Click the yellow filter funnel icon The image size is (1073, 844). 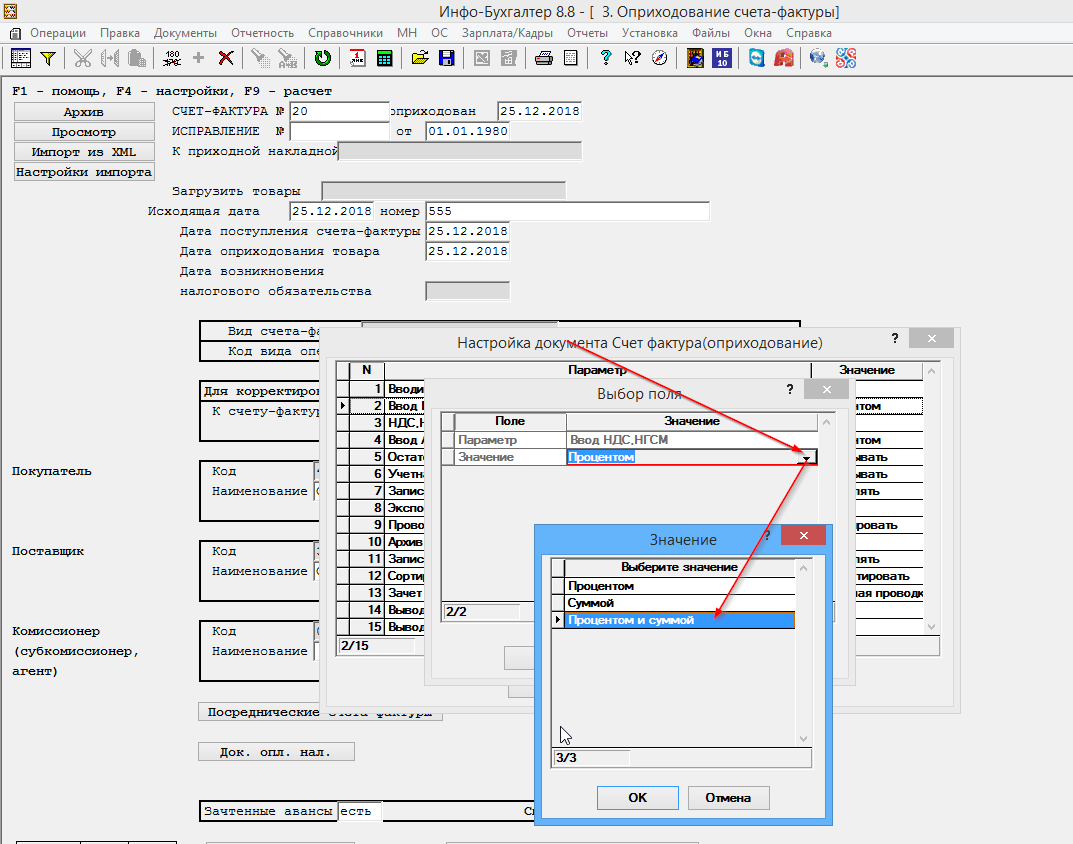coord(48,58)
